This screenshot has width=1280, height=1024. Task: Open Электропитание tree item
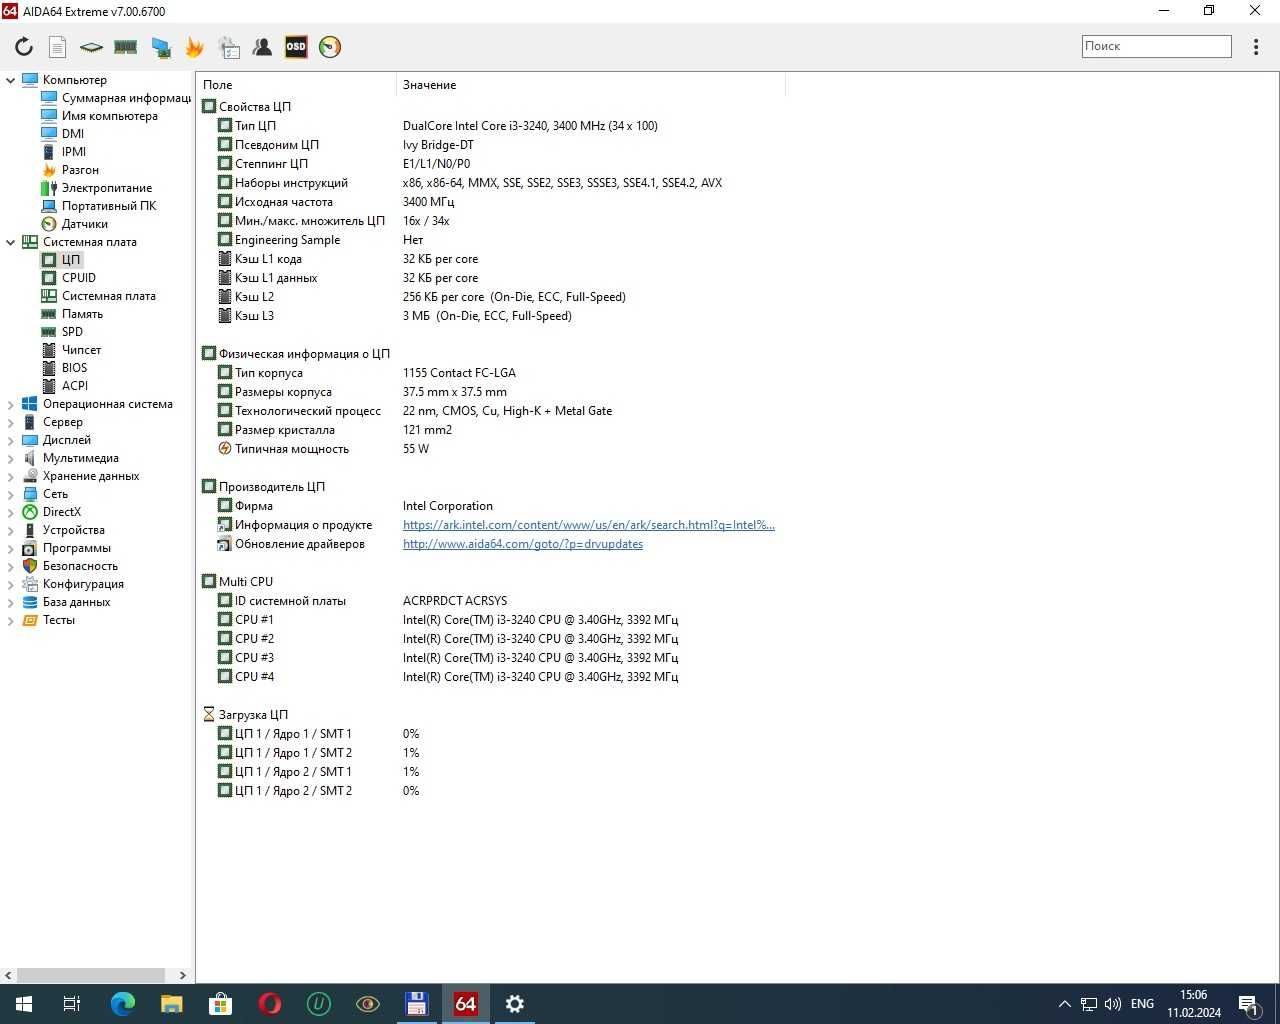[x=107, y=188]
